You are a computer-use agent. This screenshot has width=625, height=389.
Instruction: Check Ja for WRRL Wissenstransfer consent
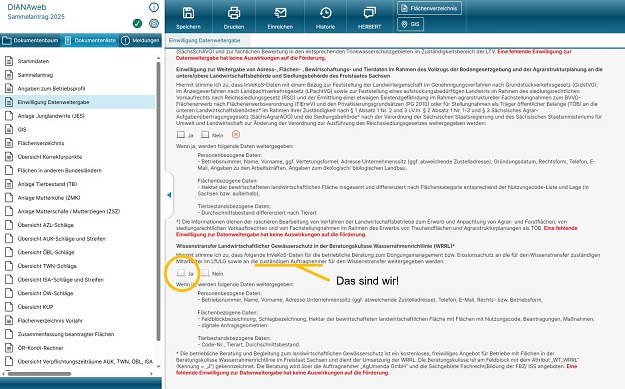pyautogui.click(x=181, y=273)
